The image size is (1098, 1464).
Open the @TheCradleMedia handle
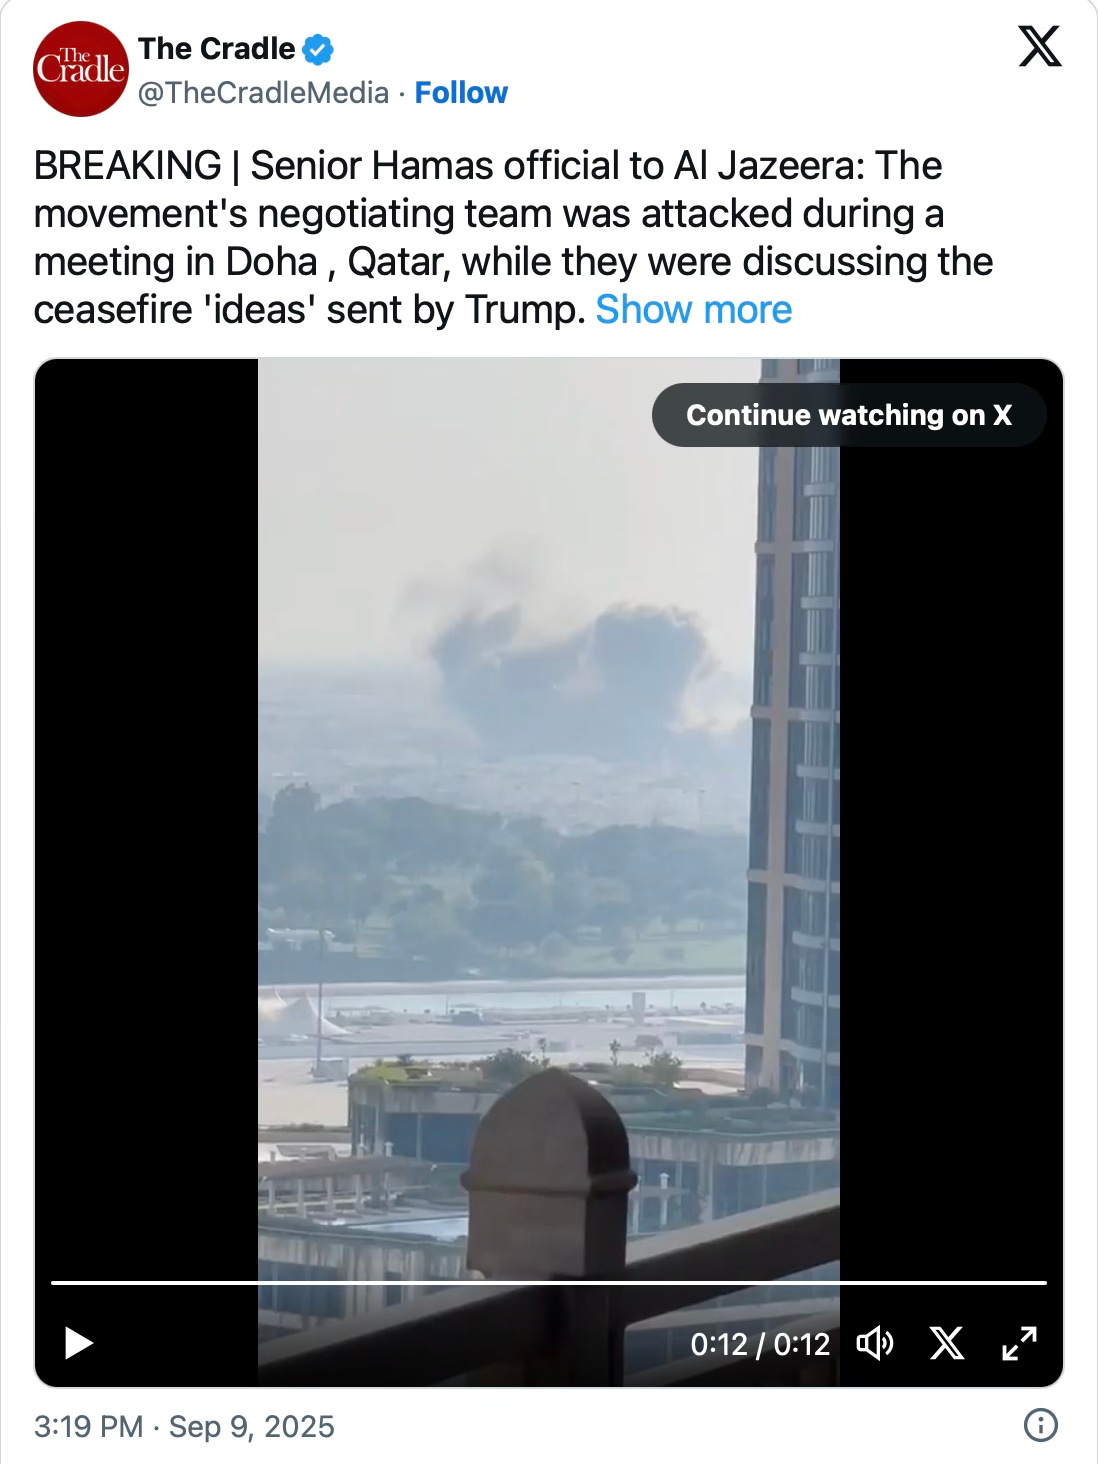click(263, 93)
